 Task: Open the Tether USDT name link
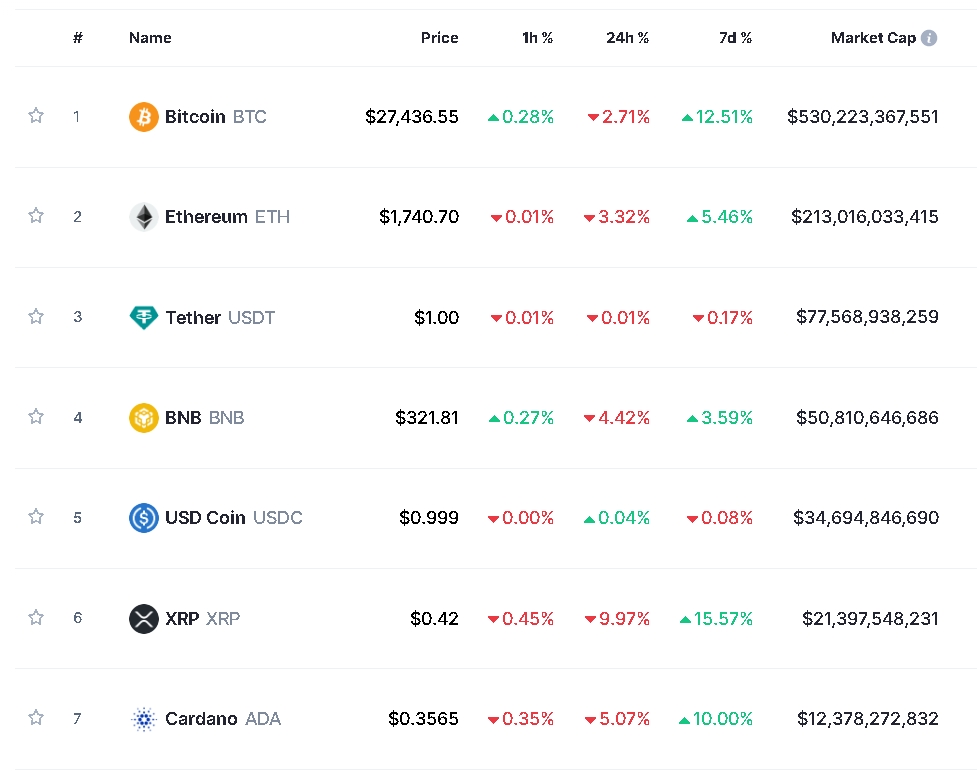tap(220, 317)
